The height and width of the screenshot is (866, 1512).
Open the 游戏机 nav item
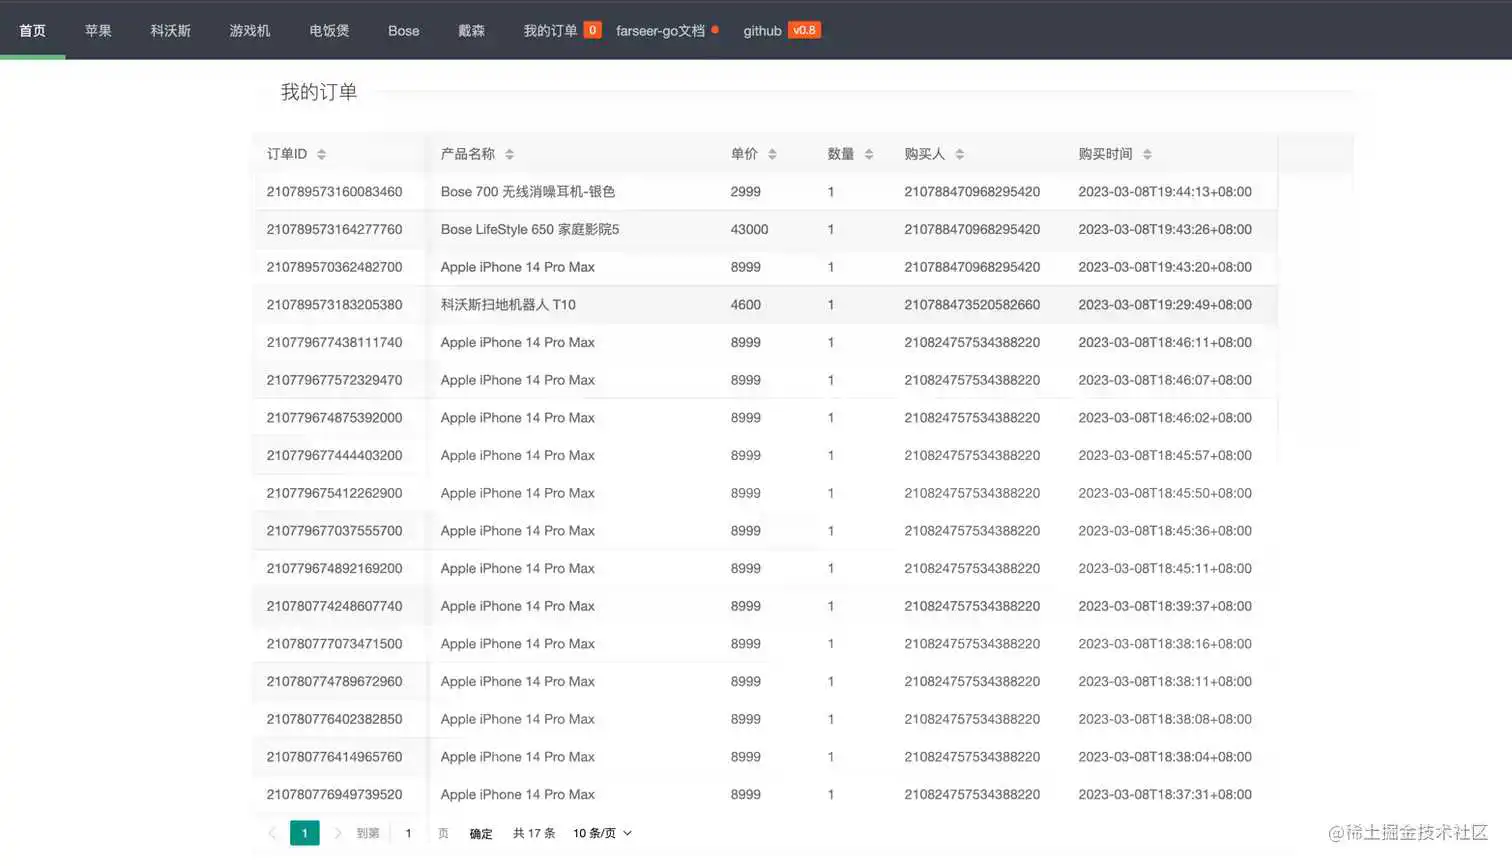[x=250, y=30]
